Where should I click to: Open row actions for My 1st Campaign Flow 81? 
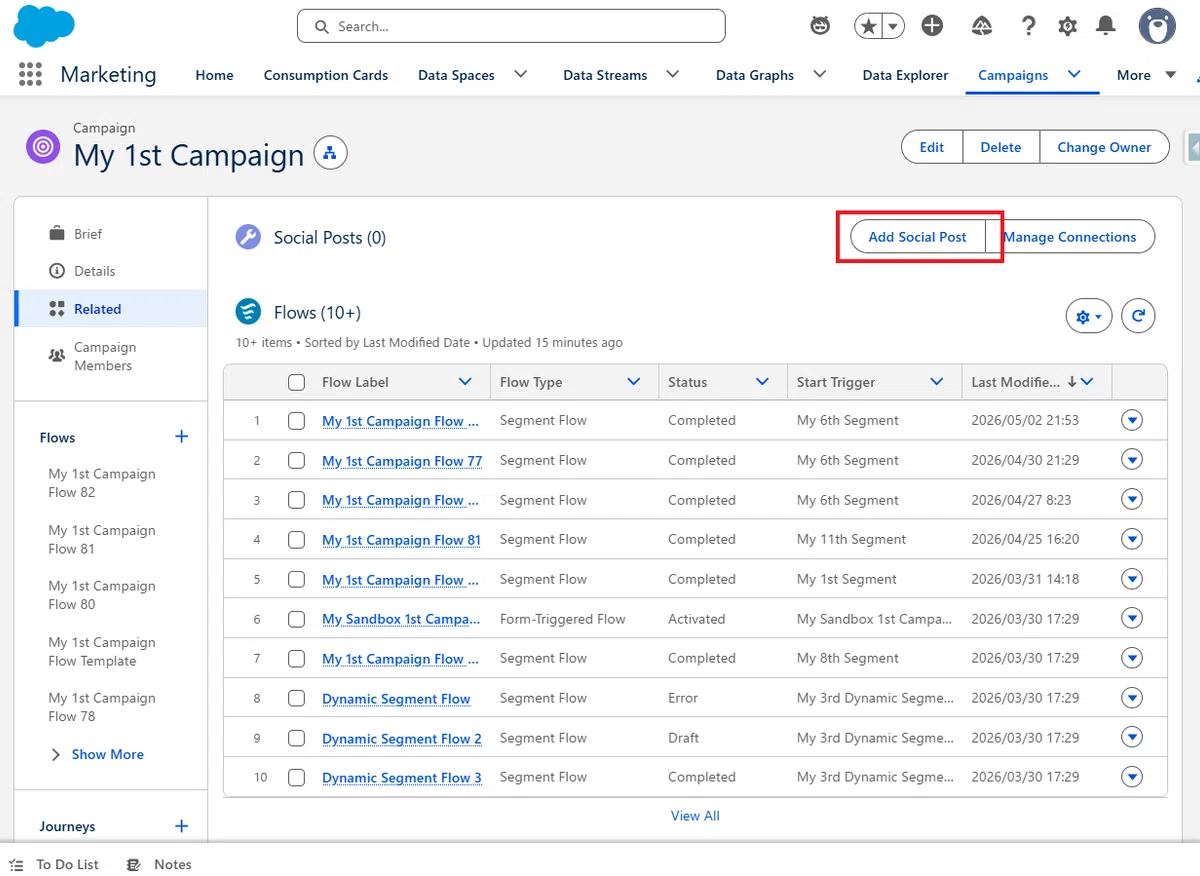coord(1132,539)
